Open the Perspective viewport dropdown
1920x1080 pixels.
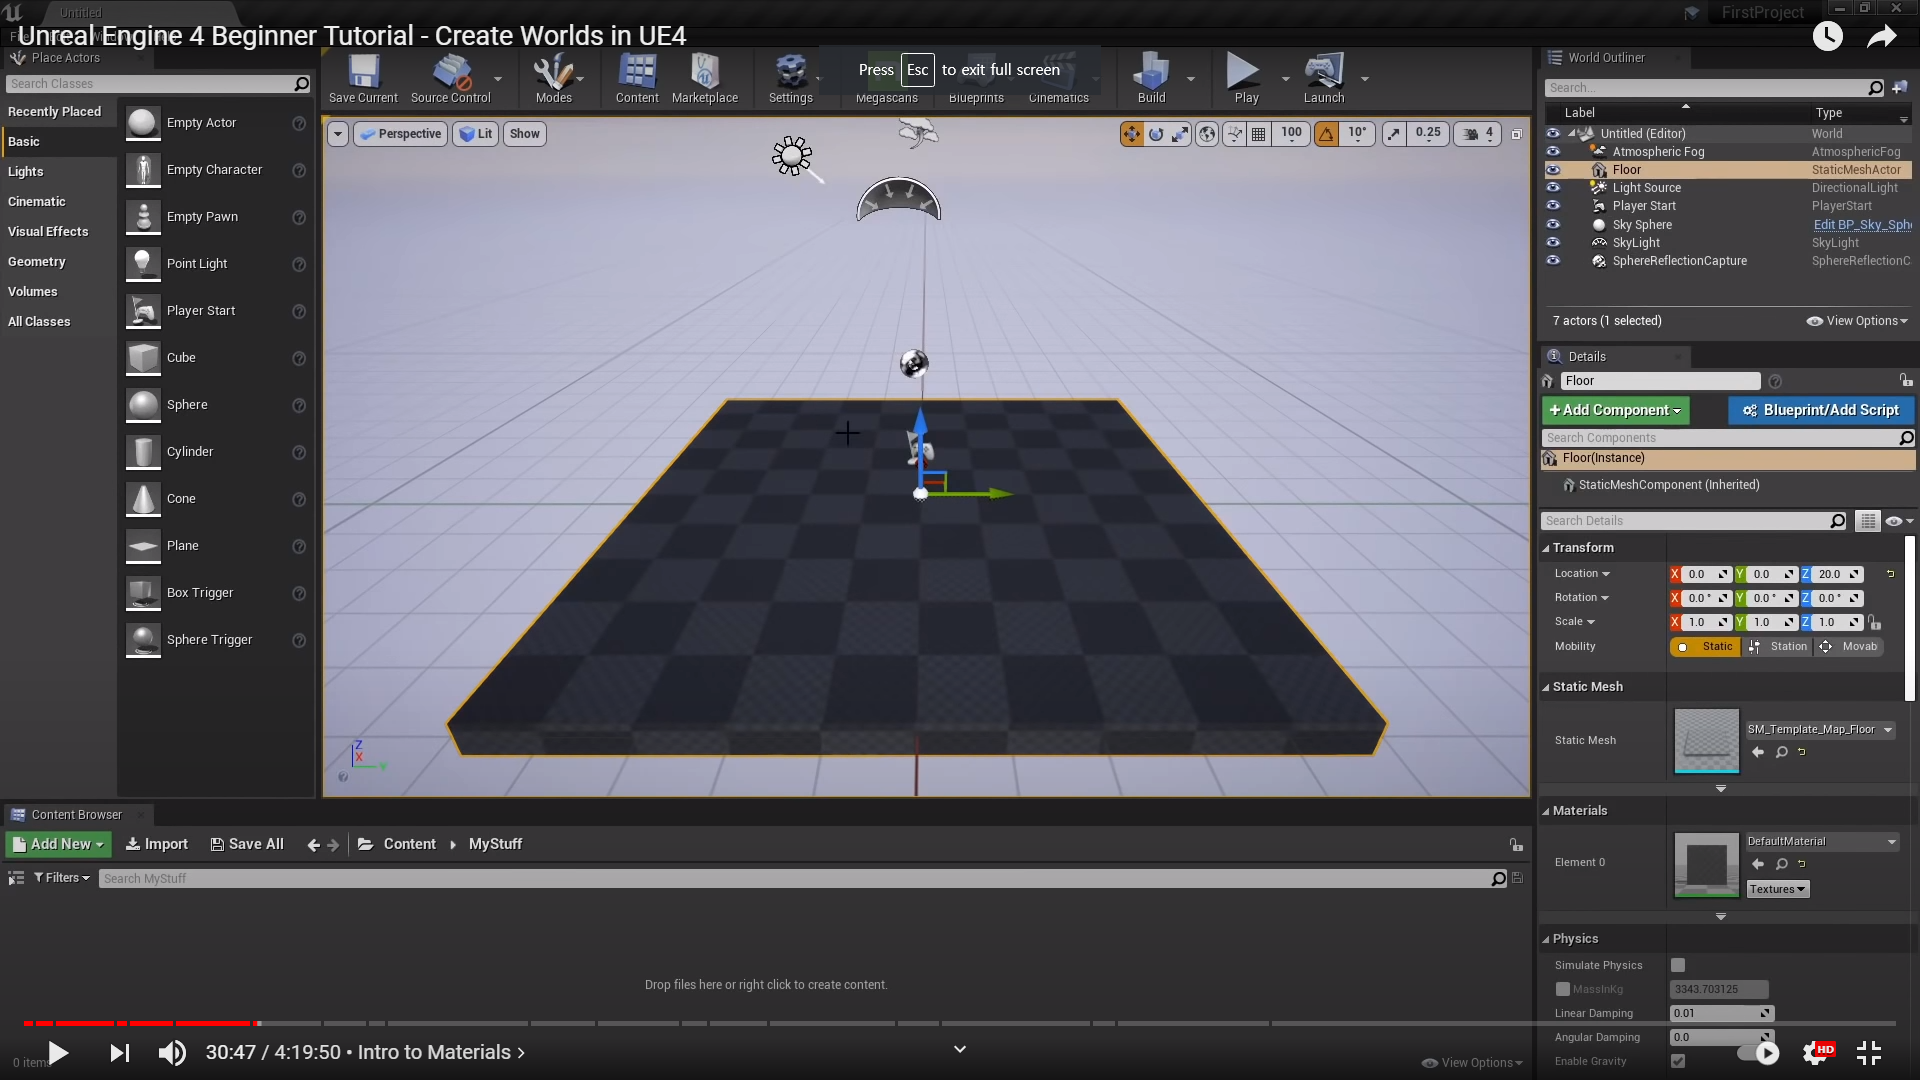tap(400, 134)
